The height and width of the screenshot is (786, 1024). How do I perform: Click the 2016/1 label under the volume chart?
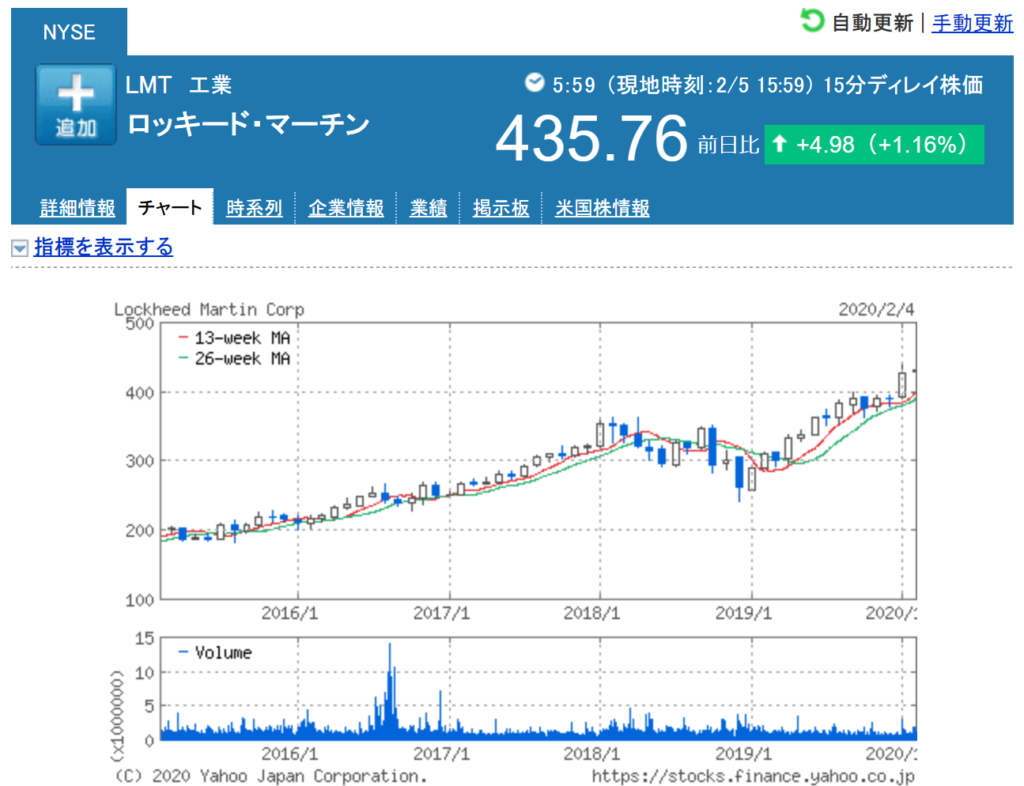[290, 753]
